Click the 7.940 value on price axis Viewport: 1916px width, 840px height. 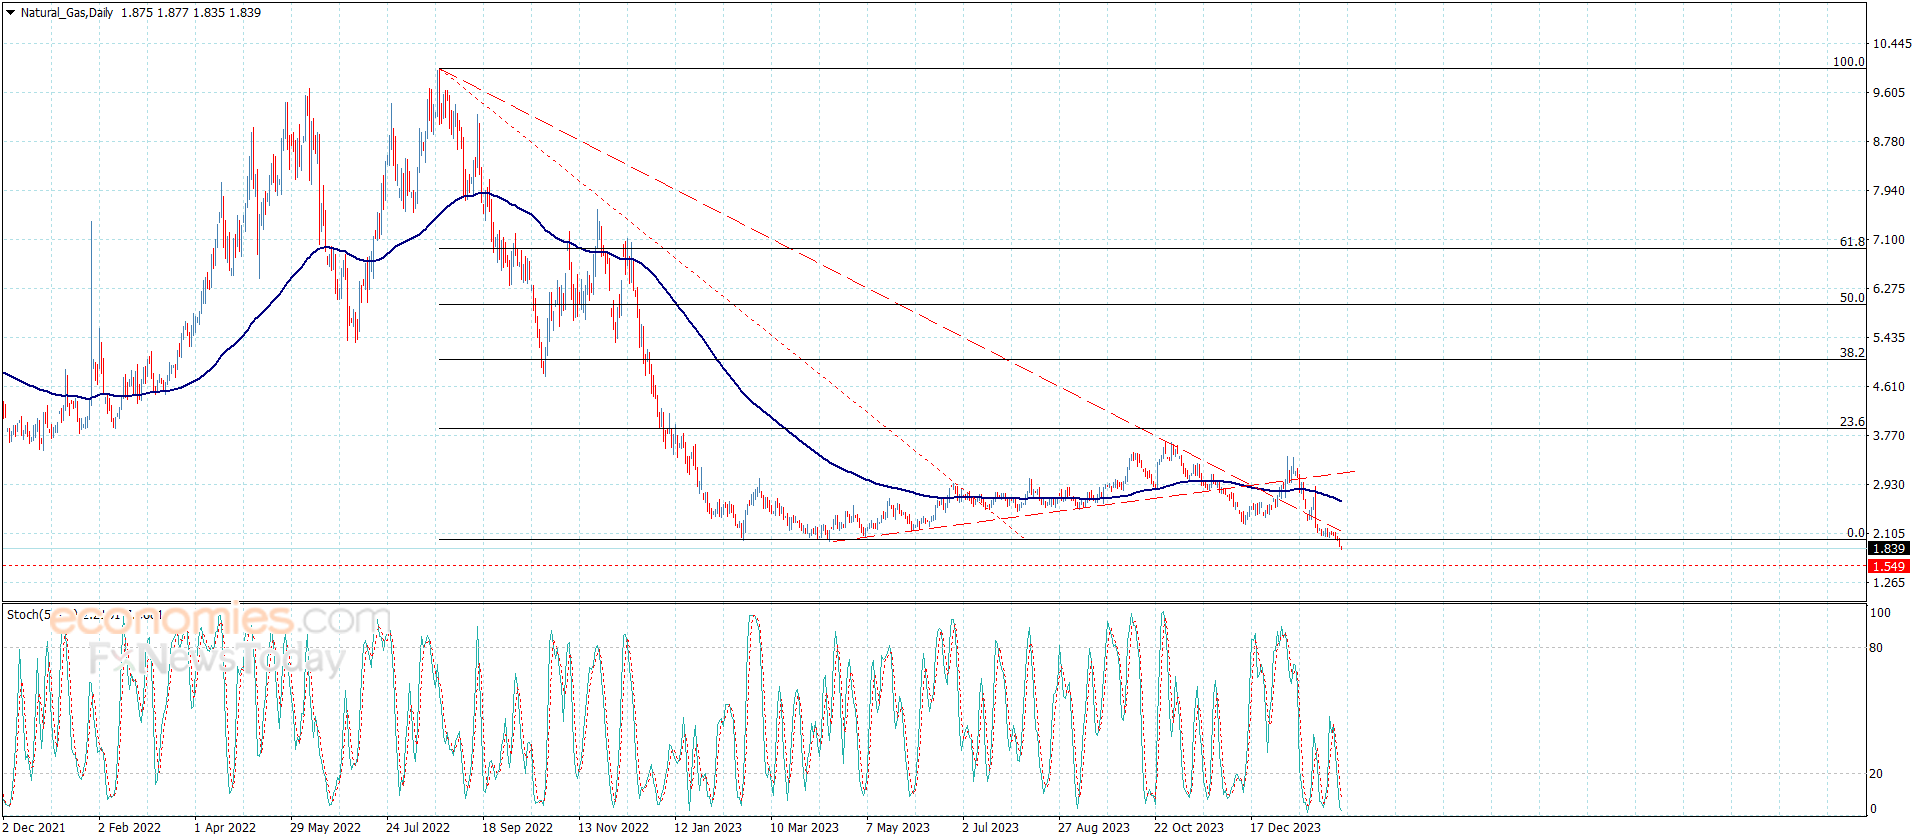tap(1889, 191)
